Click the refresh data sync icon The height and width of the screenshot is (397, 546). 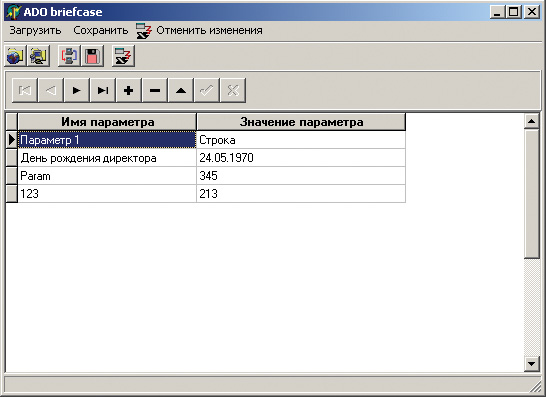coord(69,56)
